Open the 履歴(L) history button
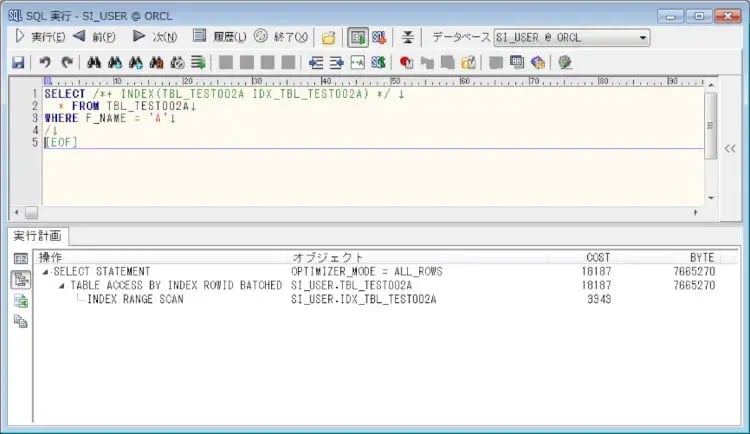 coord(218,37)
